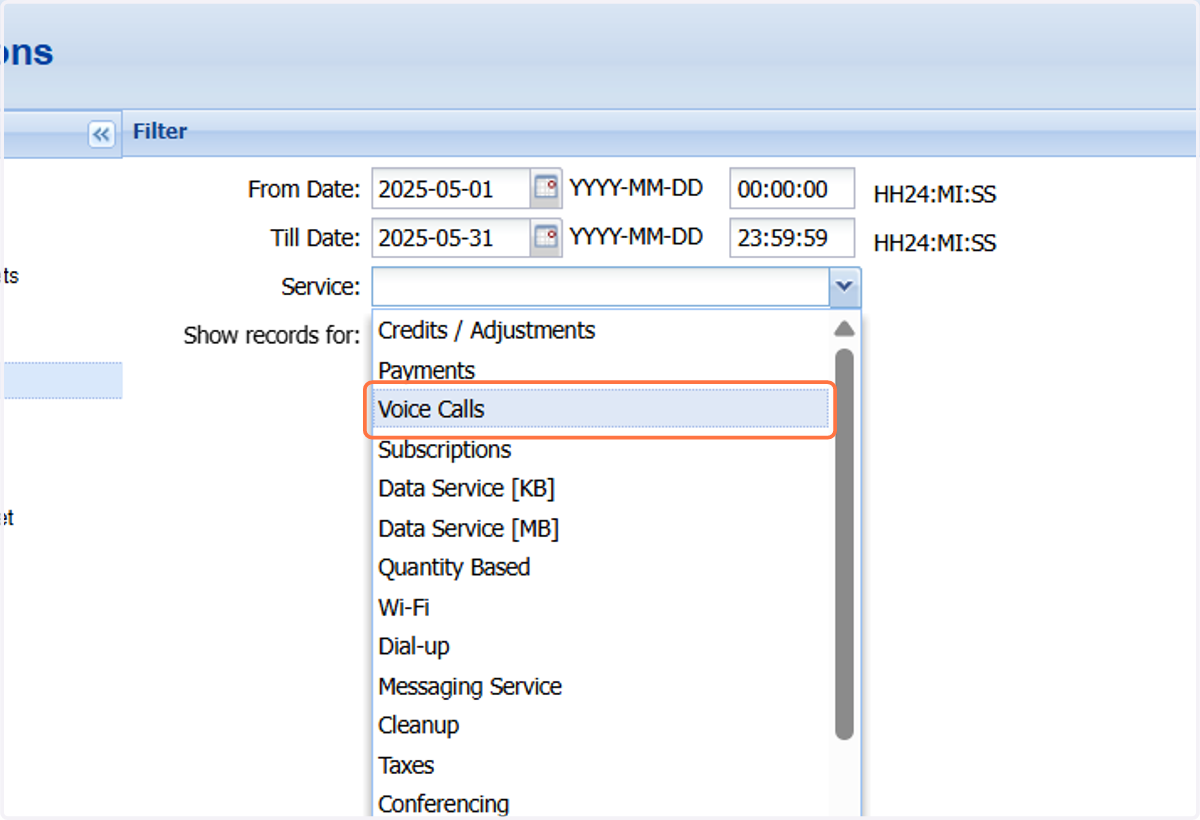This screenshot has width=1200, height=820.
Task: Choose Subscriptions service option
Action: pos(601,449)
